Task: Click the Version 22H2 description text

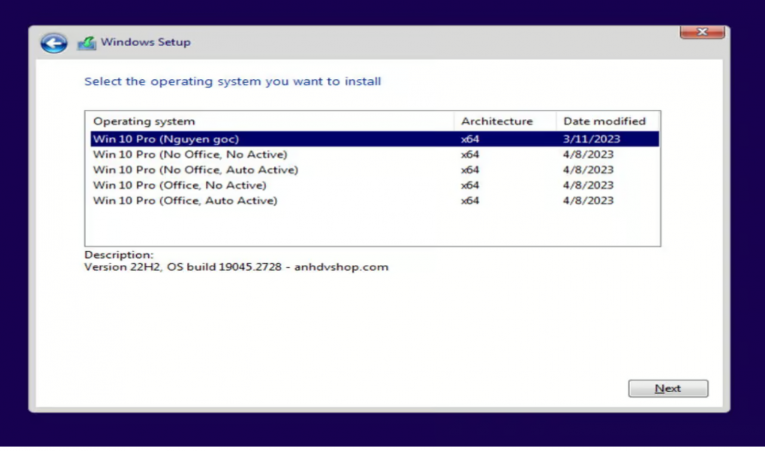Action: pyautogui.click(x=236, y=267)
